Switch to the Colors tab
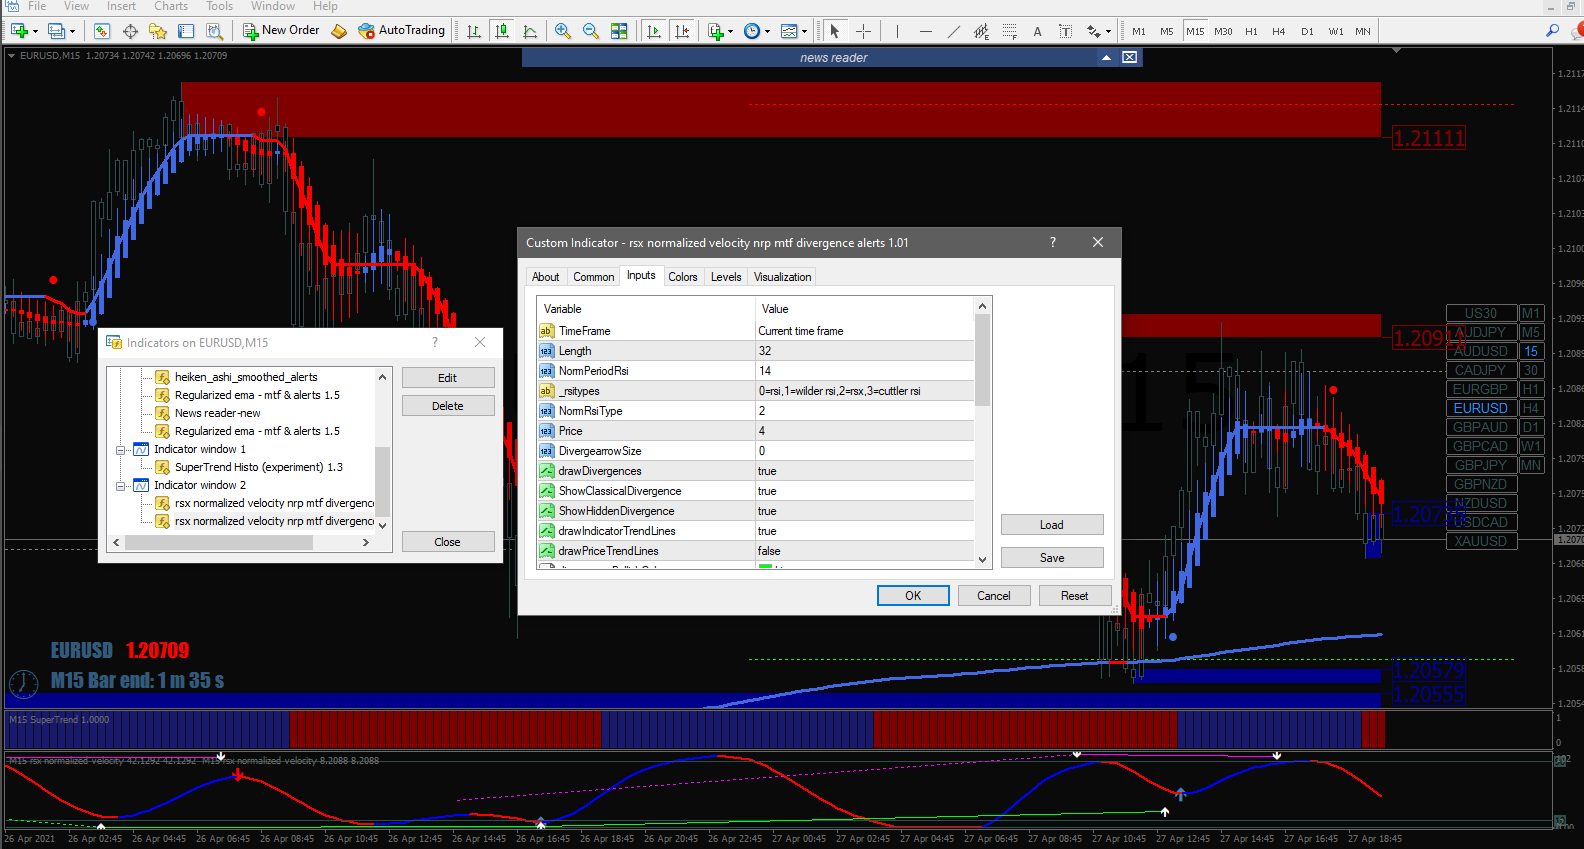The image size is (1584, 849). [x=683, y=277]
